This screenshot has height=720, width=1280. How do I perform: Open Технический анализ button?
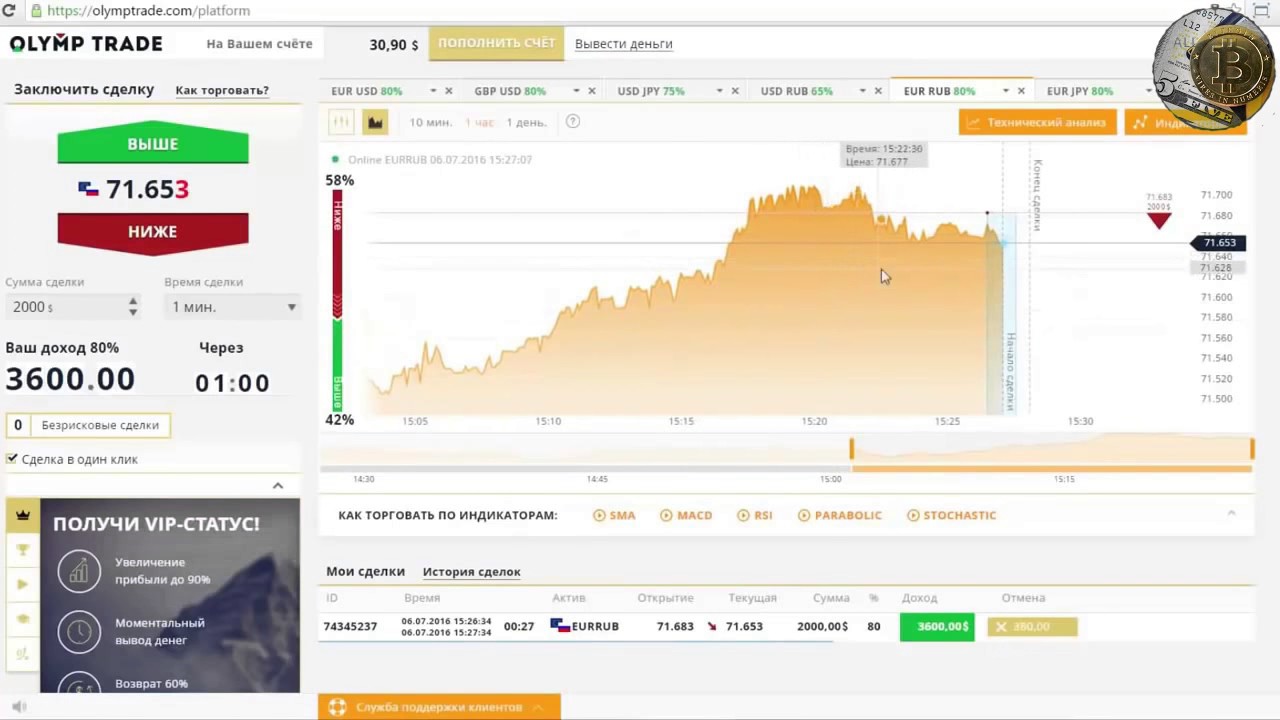coord(1037,122)
